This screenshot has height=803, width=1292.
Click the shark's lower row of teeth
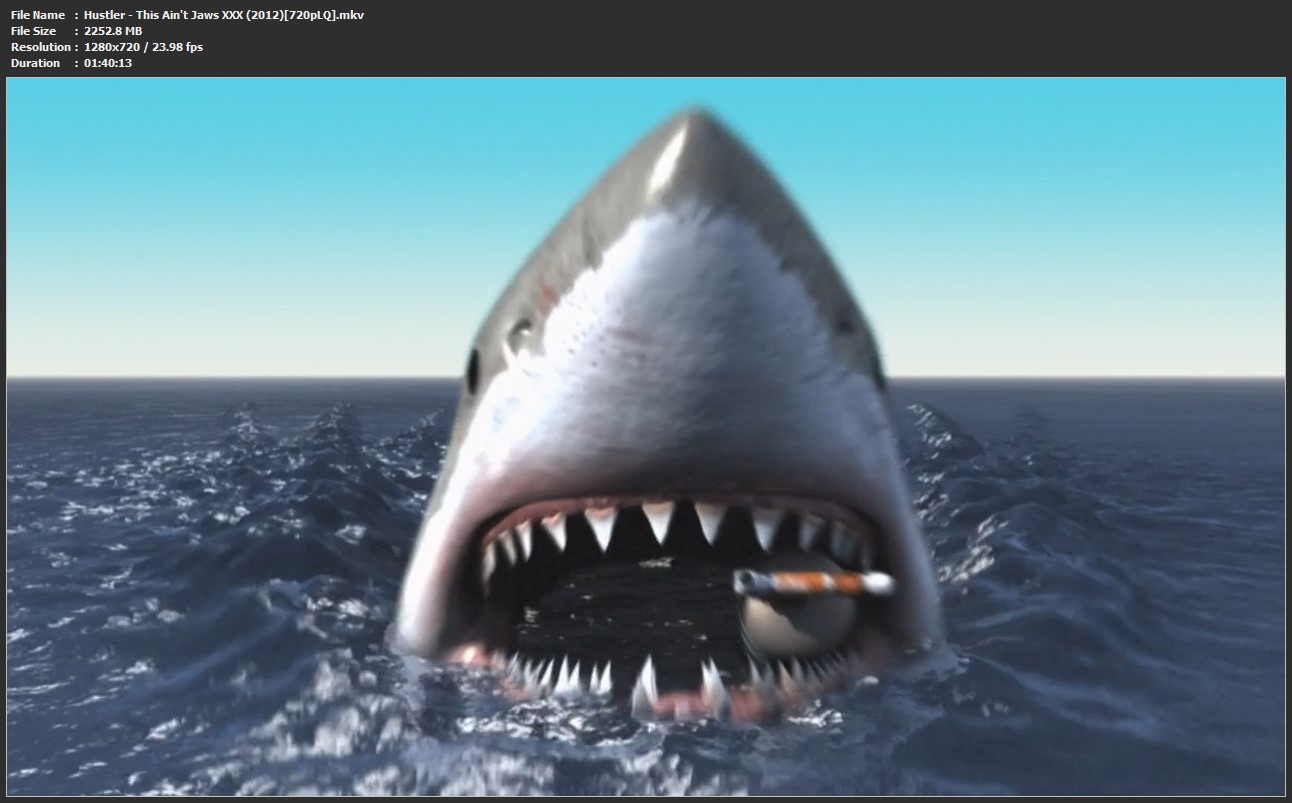(x=640, y=680)
